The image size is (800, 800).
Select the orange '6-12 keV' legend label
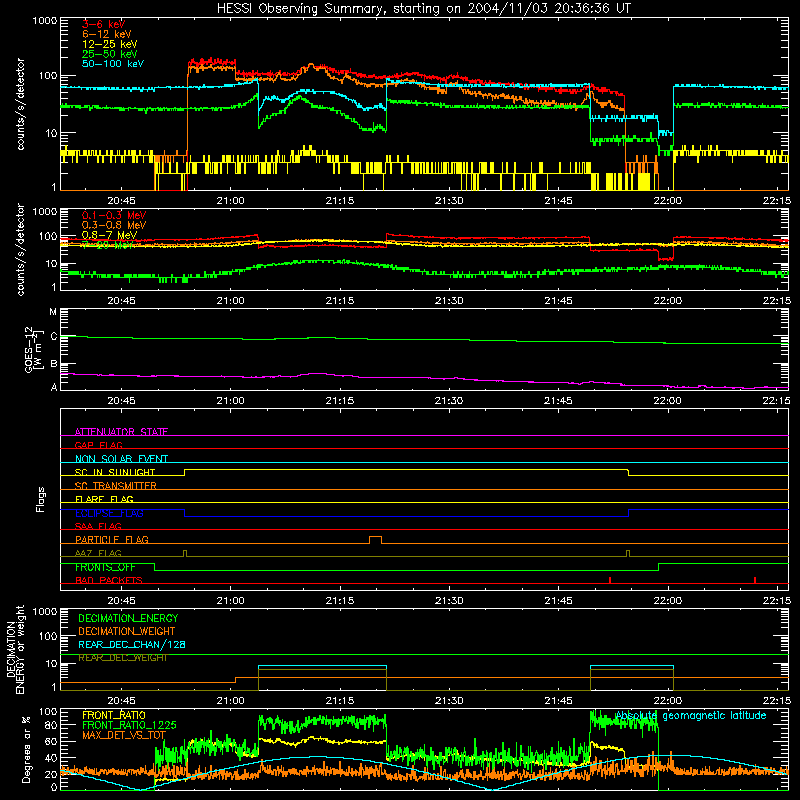pyautogui.click(x=106, y=34)
